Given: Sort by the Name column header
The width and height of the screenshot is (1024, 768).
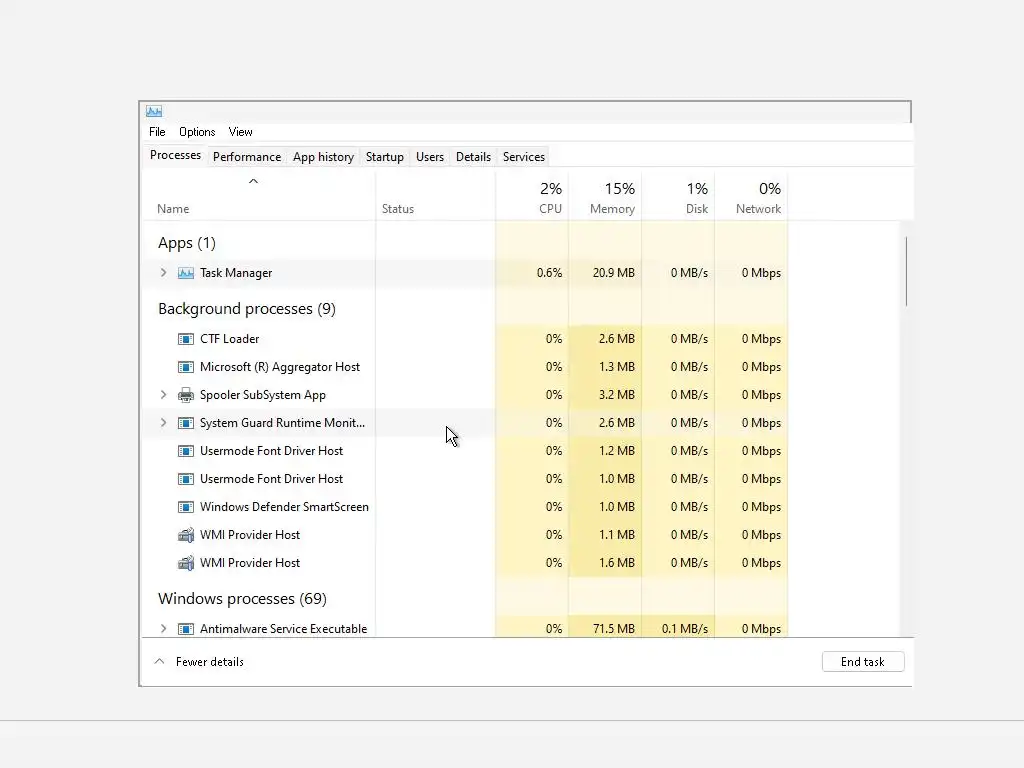Looking at the screenshot, I should [259, 197].
